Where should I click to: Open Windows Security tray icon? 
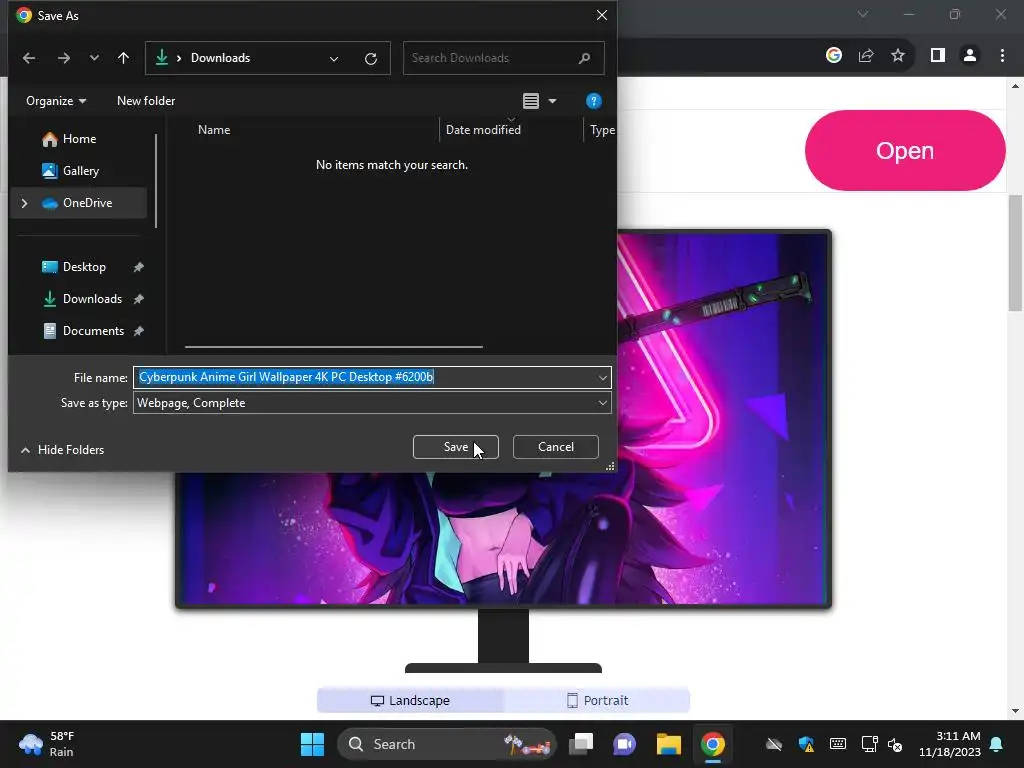(806, 744)
